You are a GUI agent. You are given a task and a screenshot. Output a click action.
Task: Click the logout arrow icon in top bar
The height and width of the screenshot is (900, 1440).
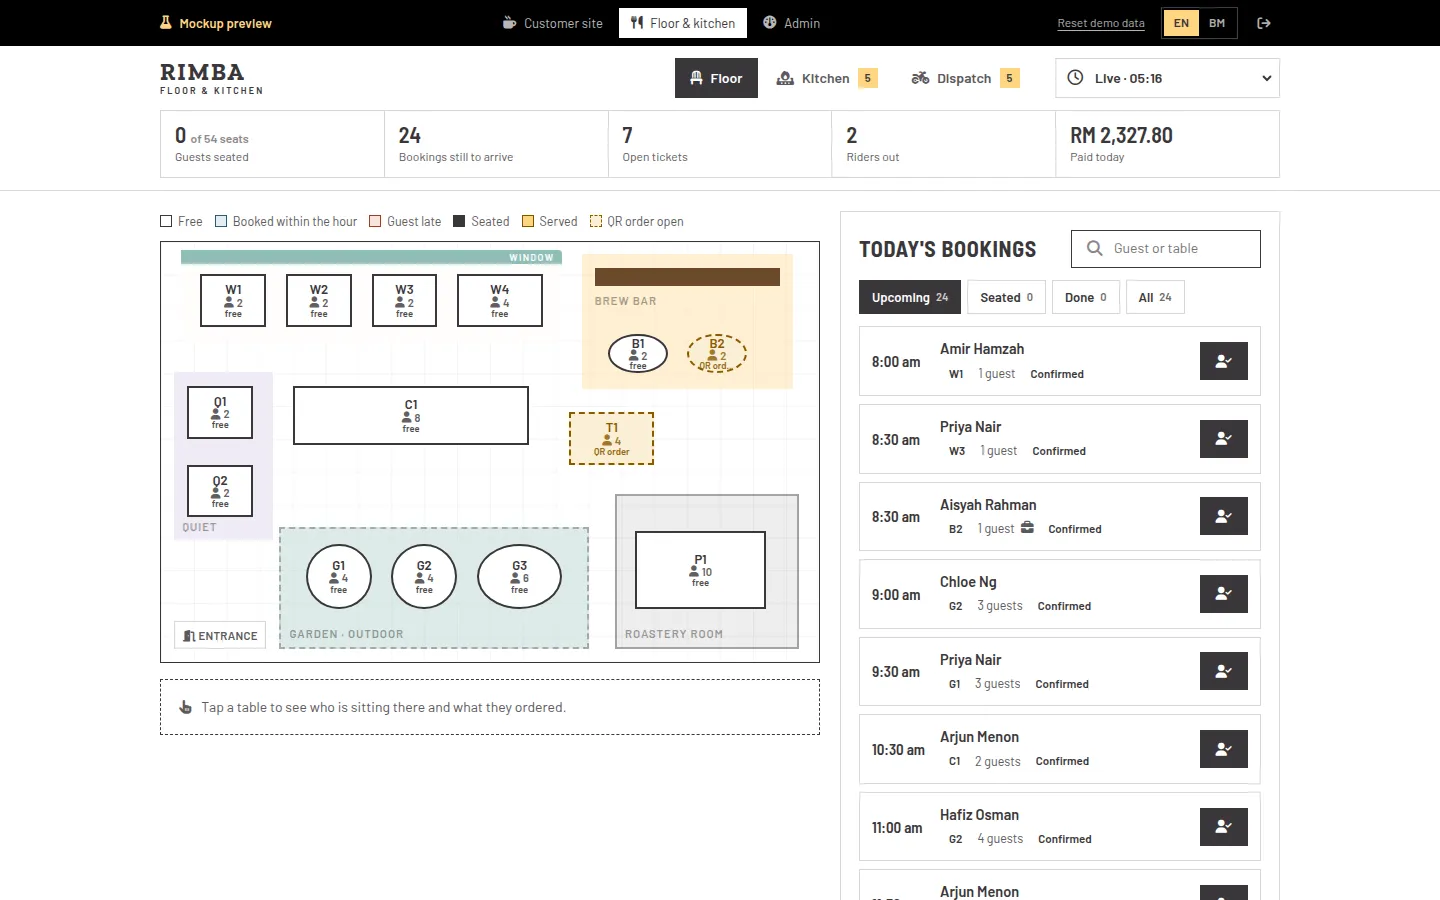[x=1264, y=23]
